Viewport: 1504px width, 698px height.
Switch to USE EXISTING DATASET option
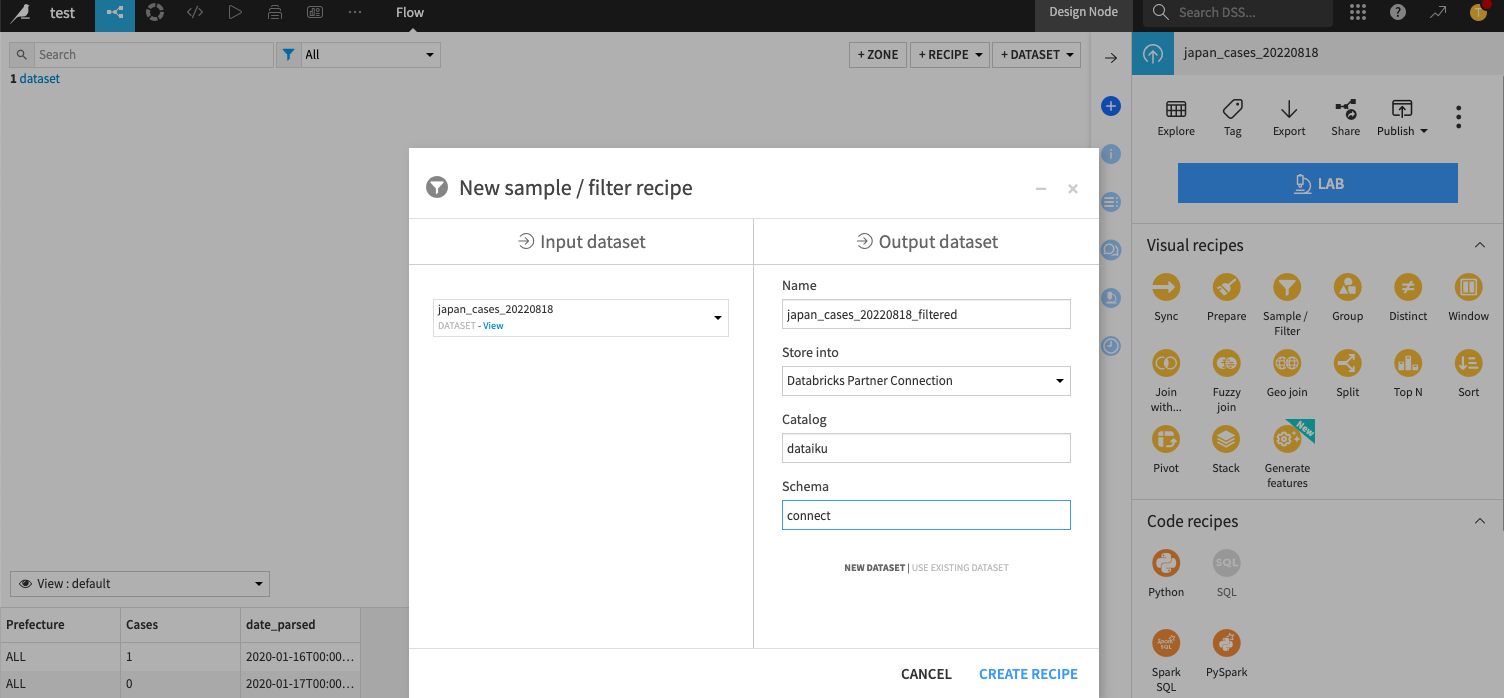(x=960, y=568)
